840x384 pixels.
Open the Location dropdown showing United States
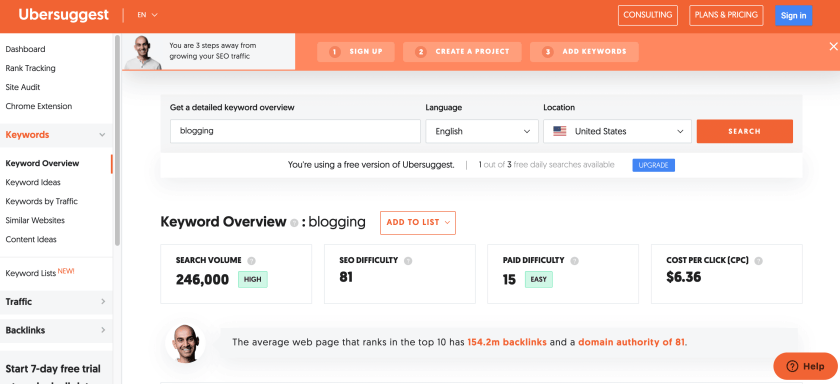(x=617, y=131)
